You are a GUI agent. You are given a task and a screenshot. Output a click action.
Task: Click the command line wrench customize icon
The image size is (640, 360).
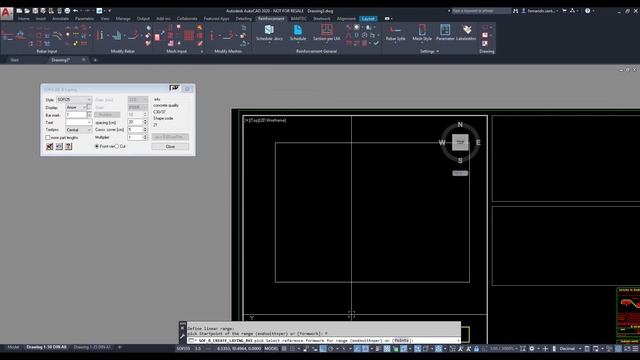[182, 336]
